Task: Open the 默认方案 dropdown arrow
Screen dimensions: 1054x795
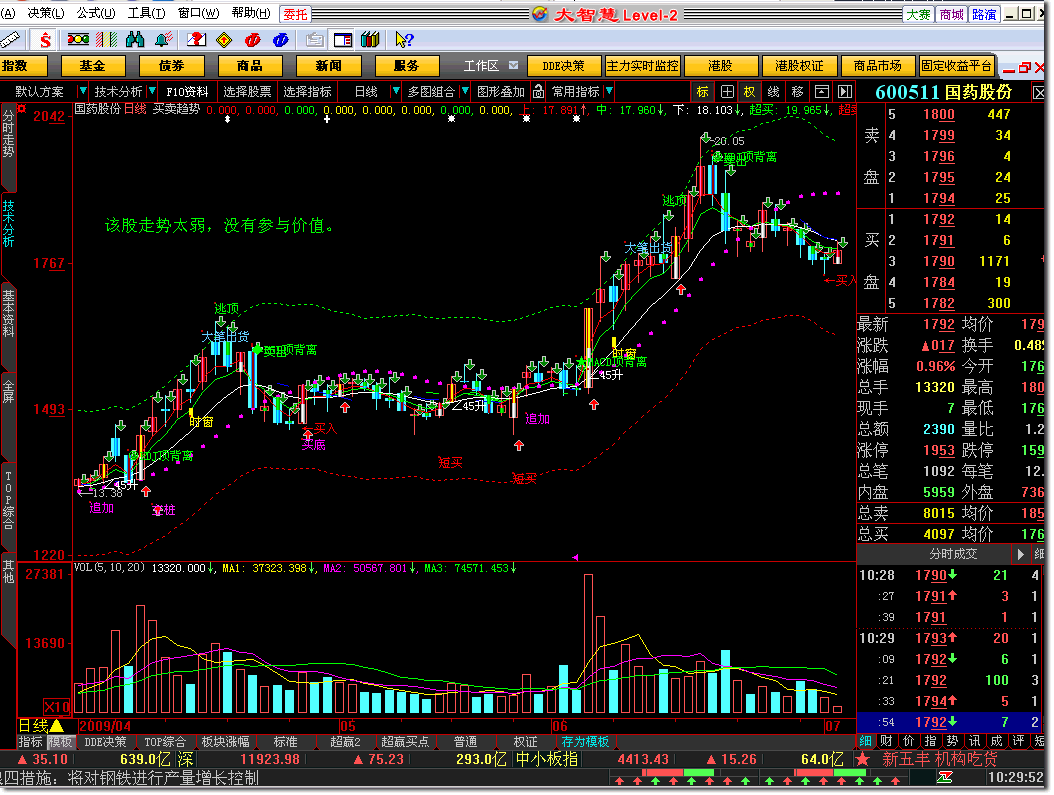Action: [x=82, y=91]
